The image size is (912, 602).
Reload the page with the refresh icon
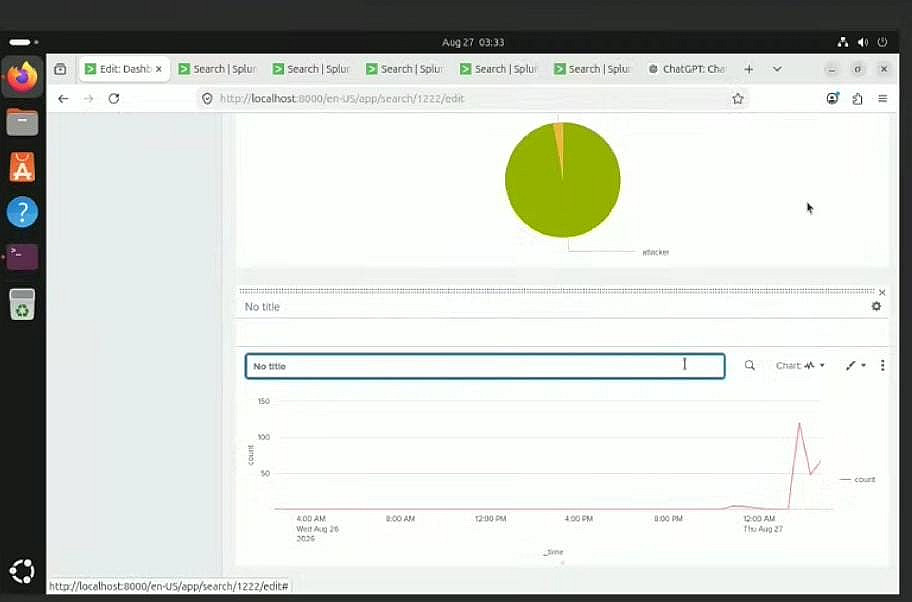point(114,99)
